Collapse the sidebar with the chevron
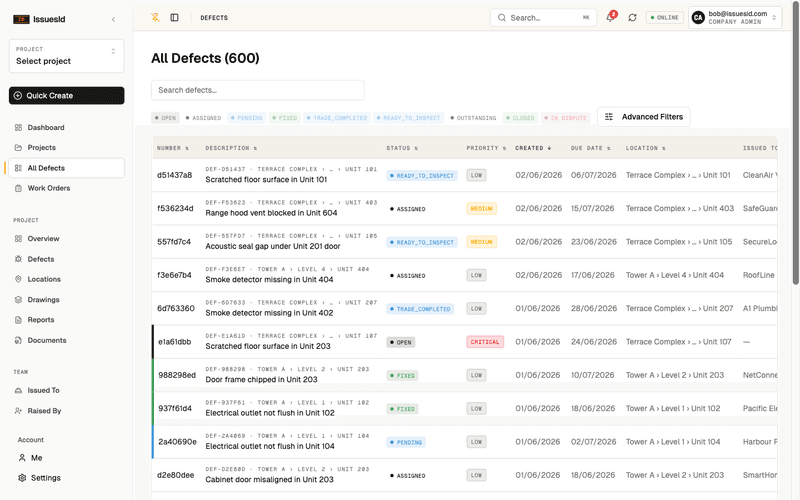Viewport: 800px width, 500px height. tap(113, 19)
